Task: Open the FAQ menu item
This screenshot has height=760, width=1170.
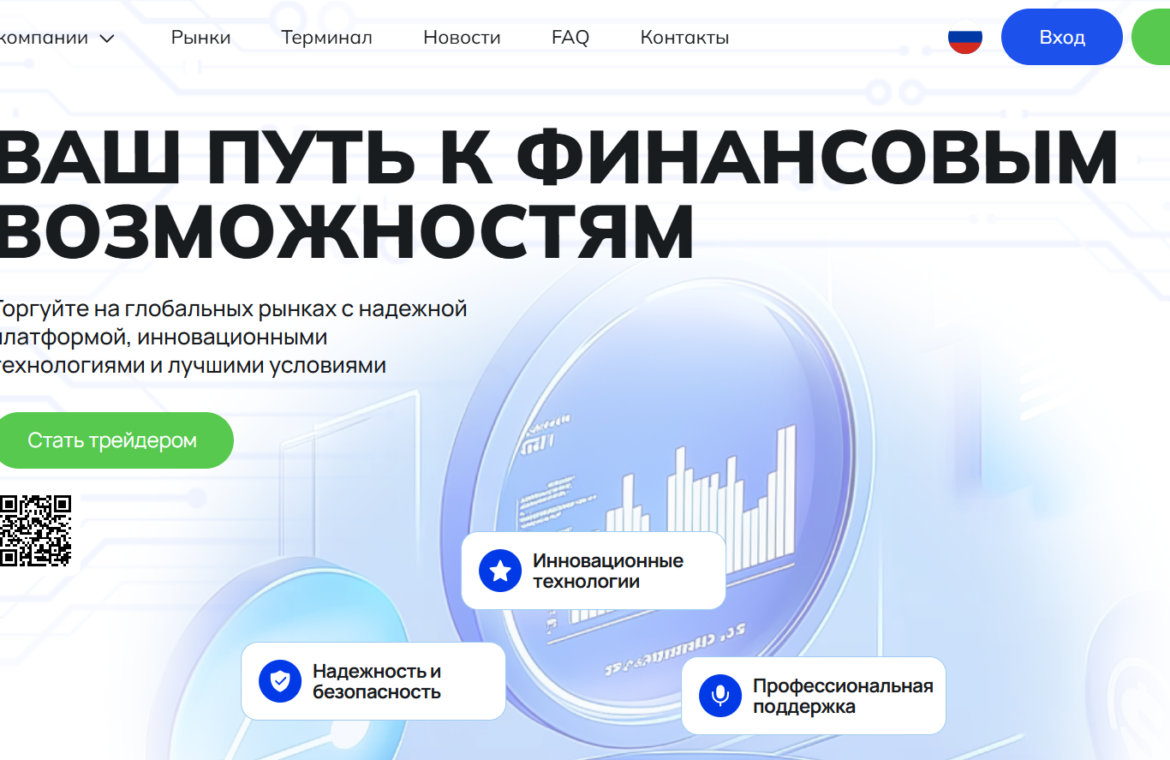Action: click(570, 37)
